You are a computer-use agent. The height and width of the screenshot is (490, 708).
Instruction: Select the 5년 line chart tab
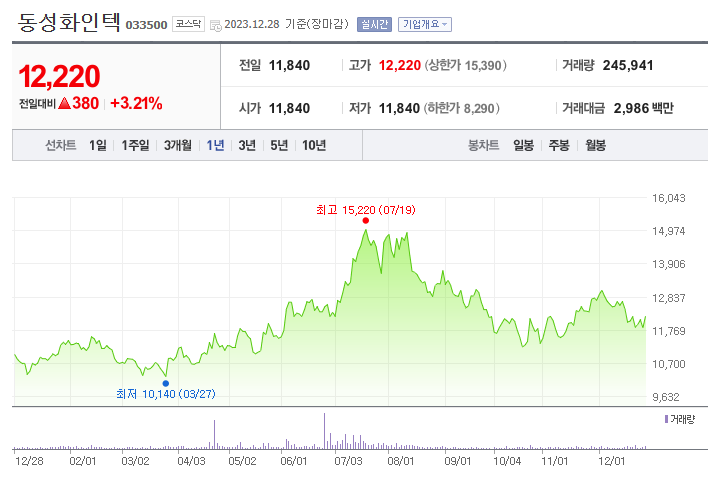point(279,145)
